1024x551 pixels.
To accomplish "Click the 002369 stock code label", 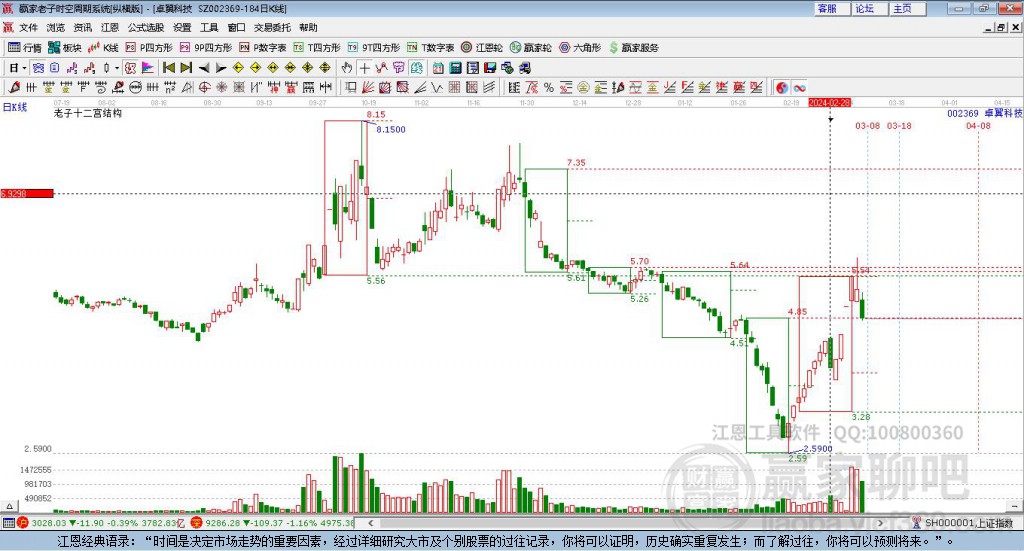I will 963,113.
